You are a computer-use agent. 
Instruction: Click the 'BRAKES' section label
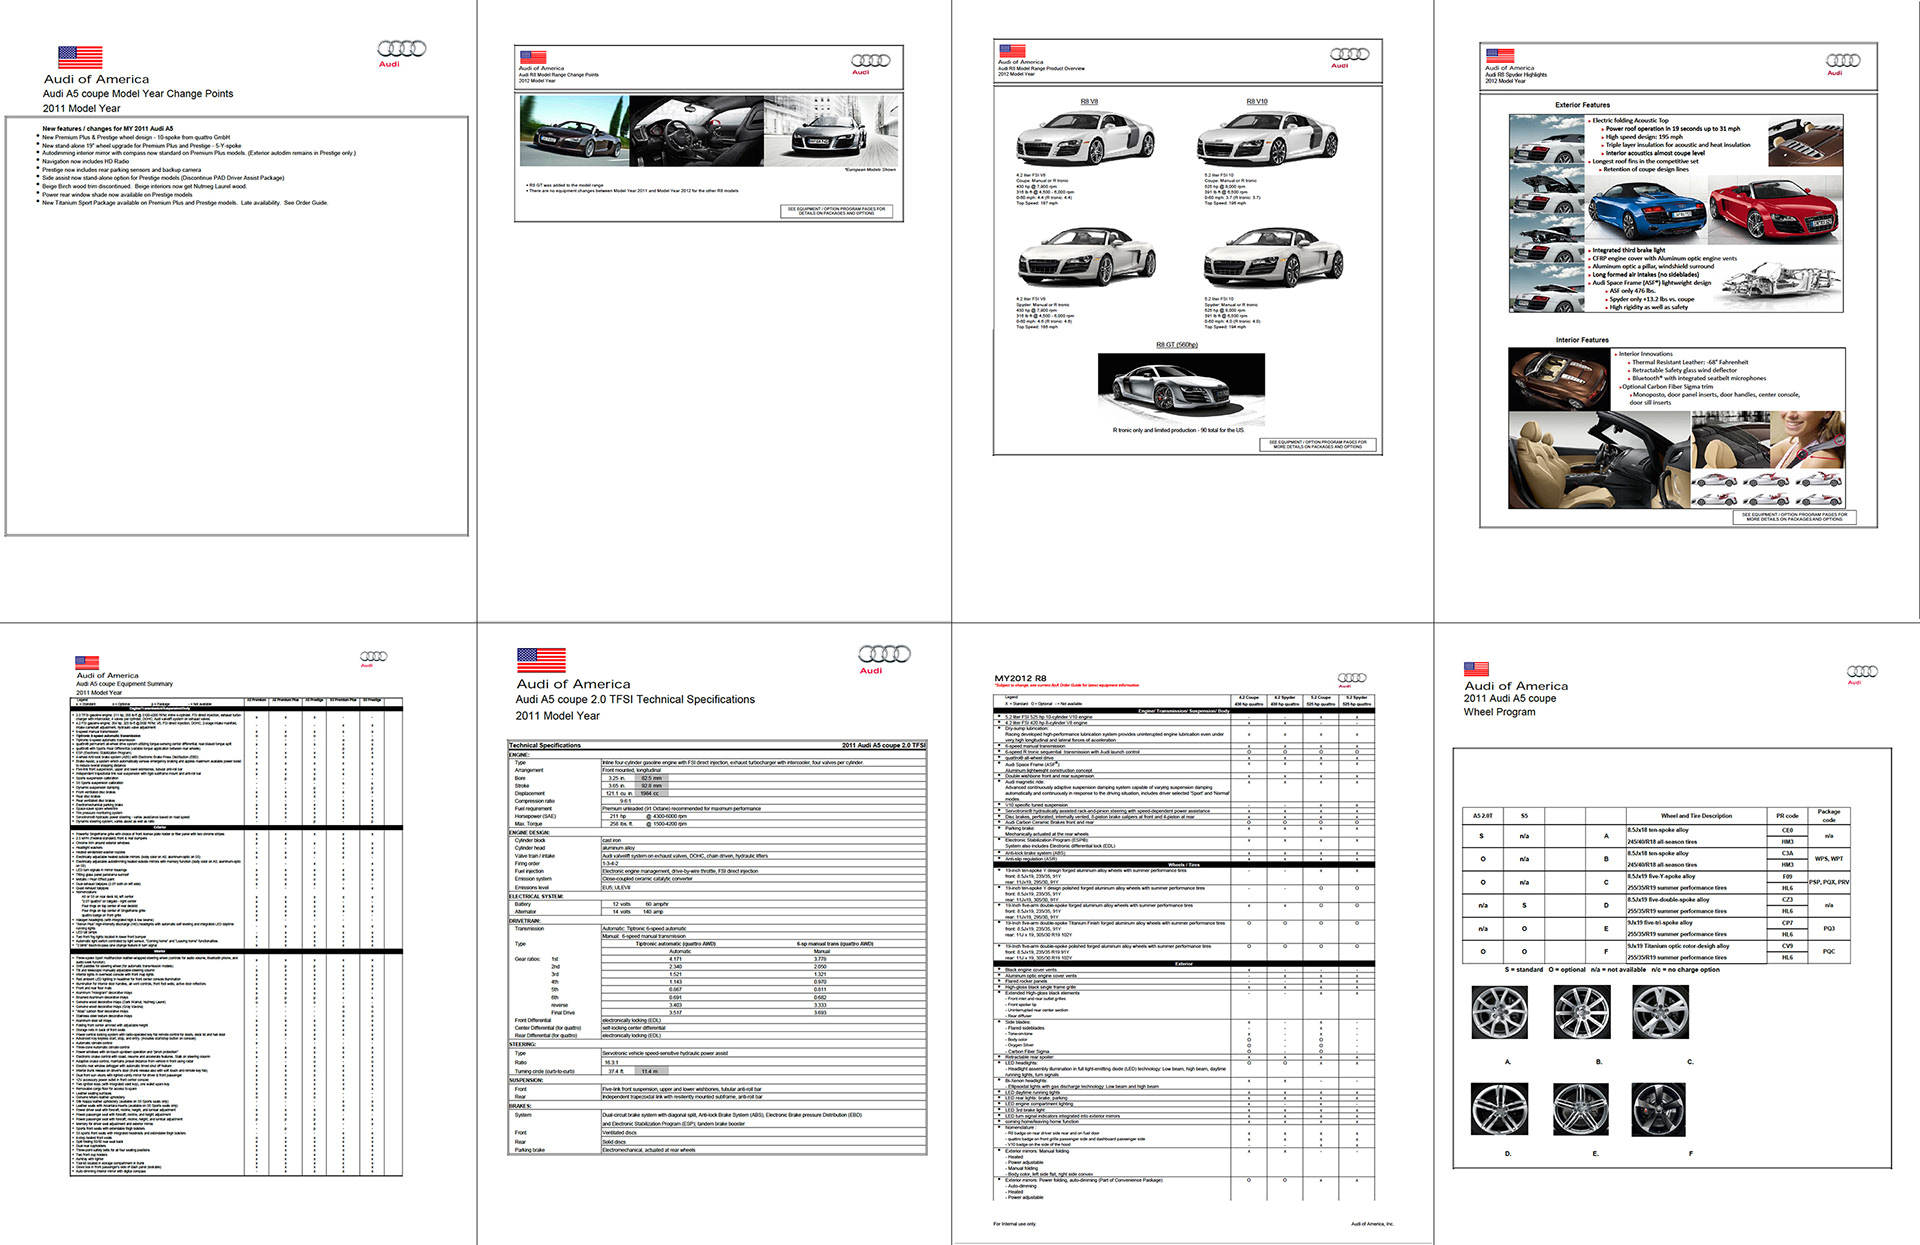(520, 1106)
